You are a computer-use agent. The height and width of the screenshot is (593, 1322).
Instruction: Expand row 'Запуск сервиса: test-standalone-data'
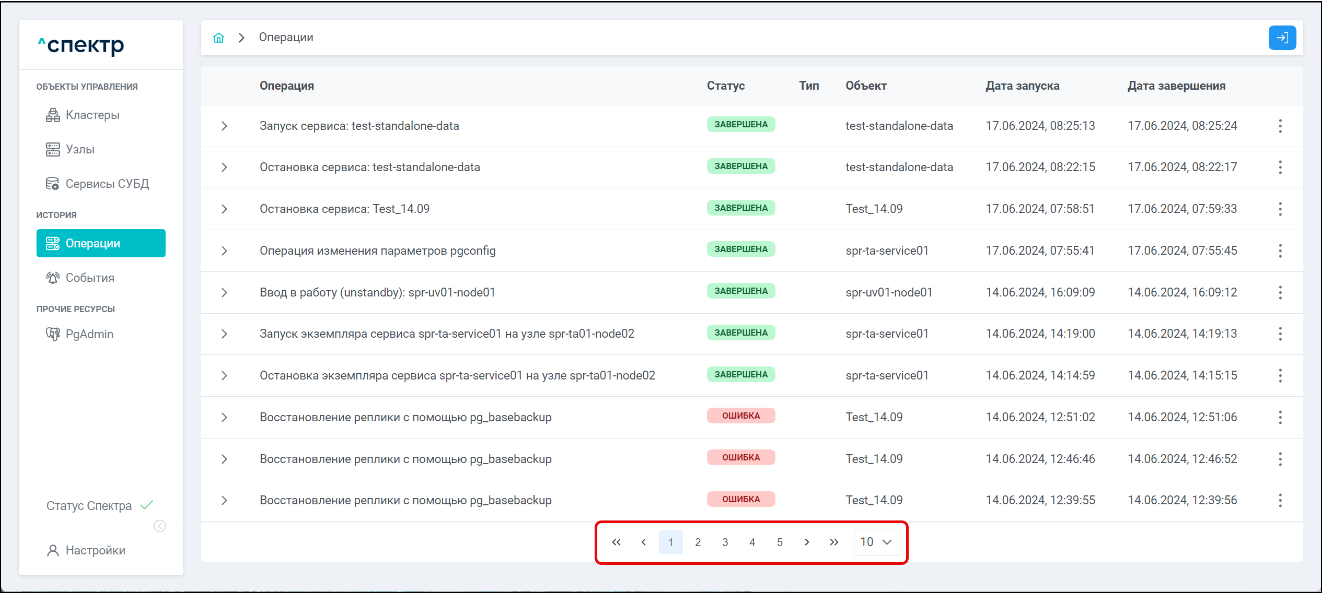pos(224,126)
